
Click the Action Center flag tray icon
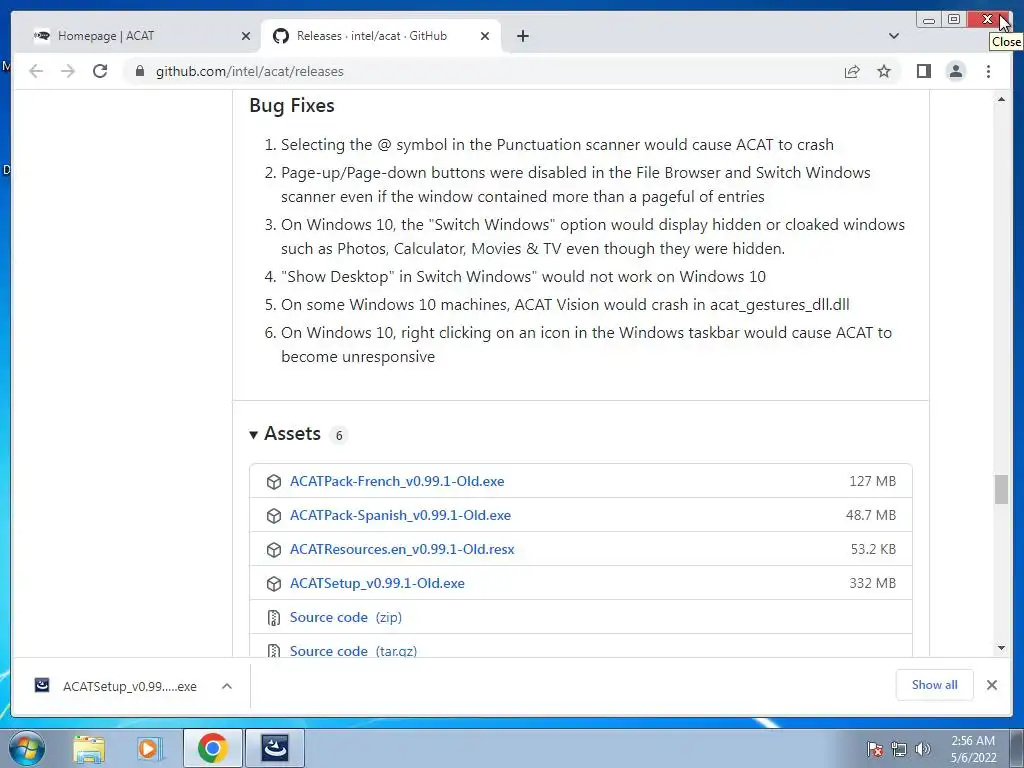pos(875,749)
